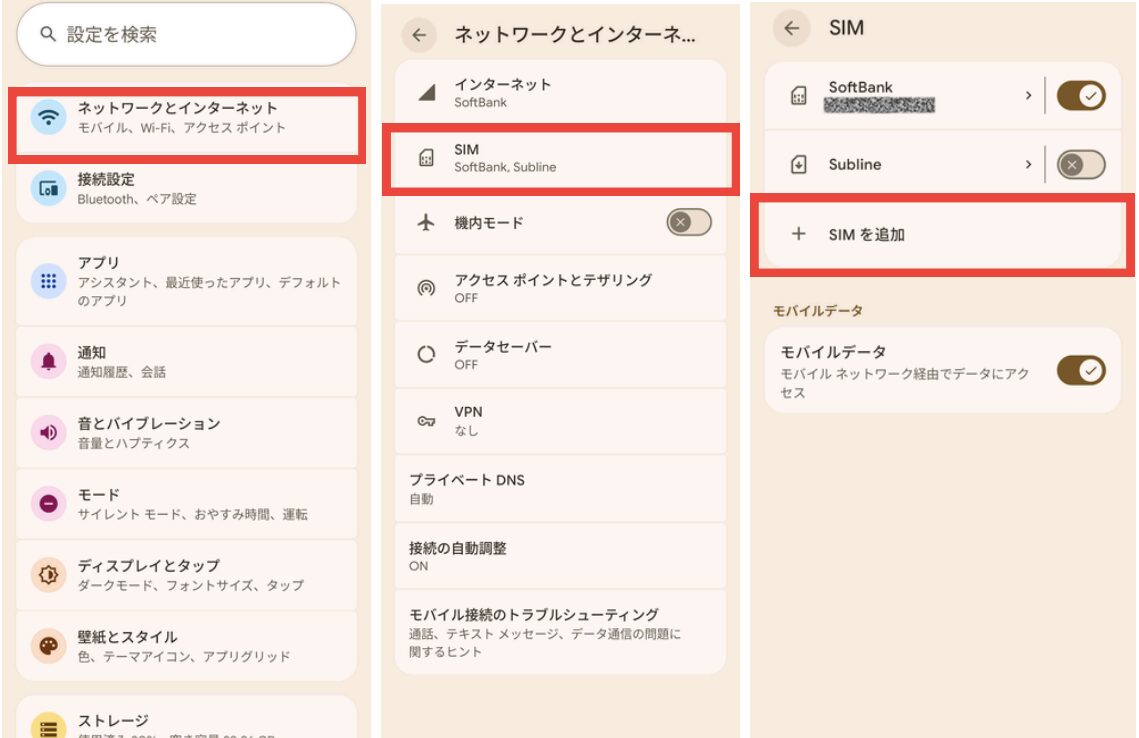The height and width of the screenshot is (738, 1139).
Task: Open モバイル接続のトラブルシューティング link
Action: coord(560,632)
